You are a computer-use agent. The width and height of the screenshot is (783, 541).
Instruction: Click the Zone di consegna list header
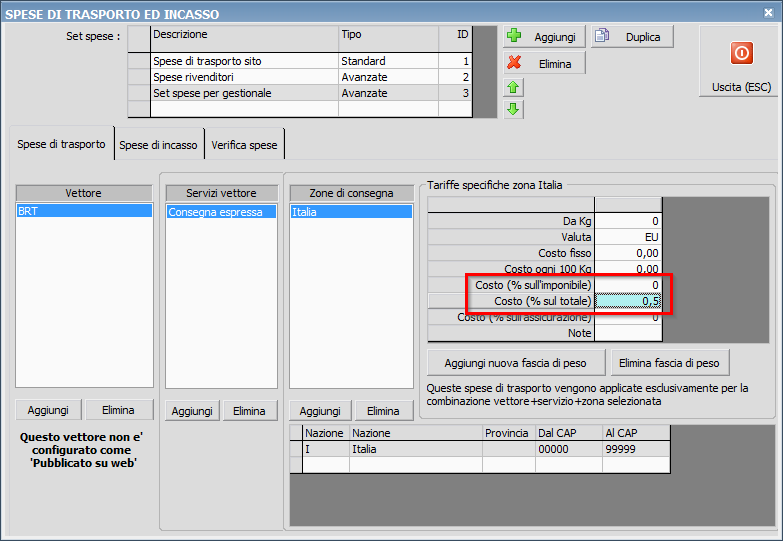(351, 193)
